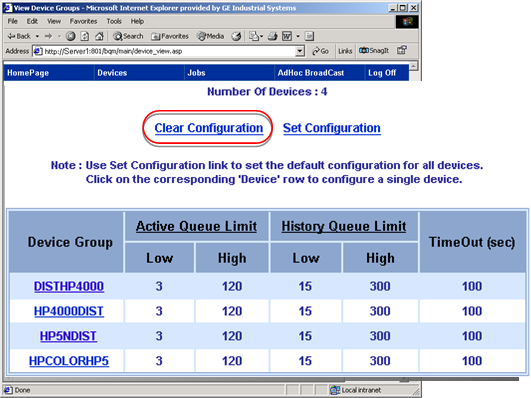Click the SnagIt window capture icon
531x398 pixels.
click(402, 50)
